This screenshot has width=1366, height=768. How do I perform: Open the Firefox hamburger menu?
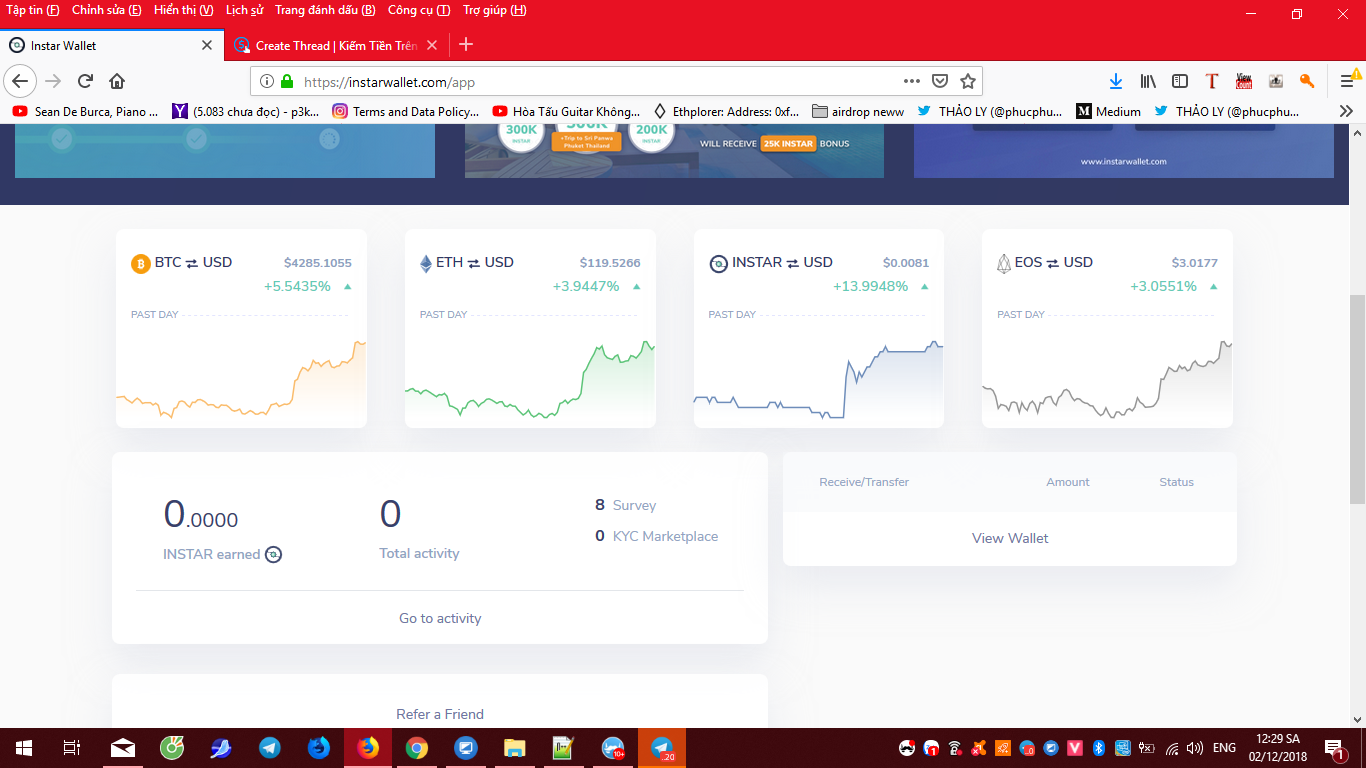[1347, 81]
